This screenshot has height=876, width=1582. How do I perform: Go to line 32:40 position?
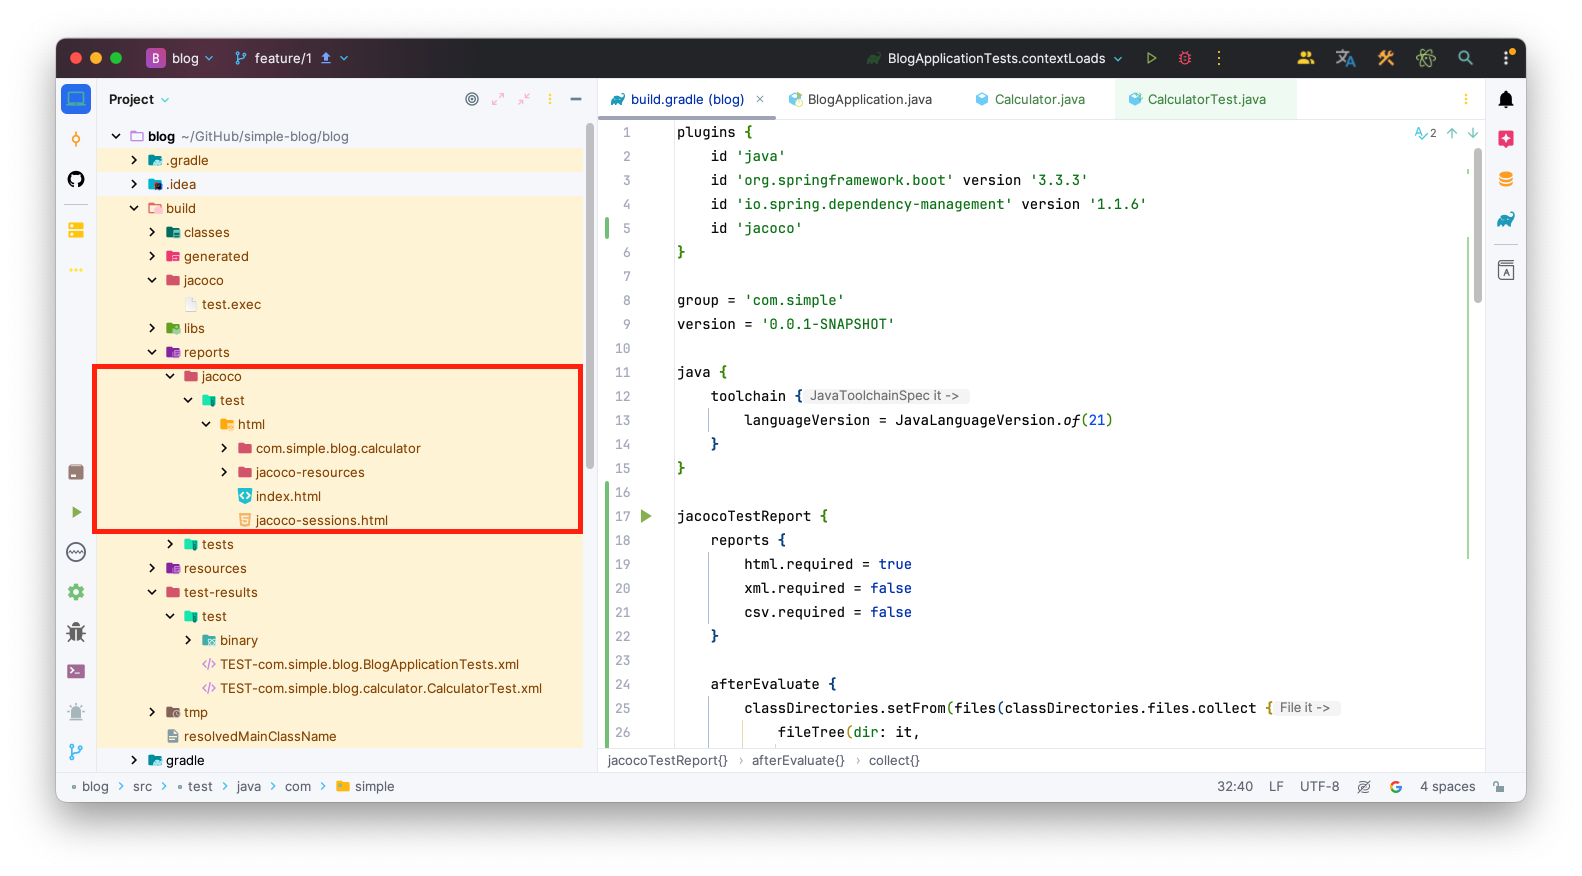1235,787
